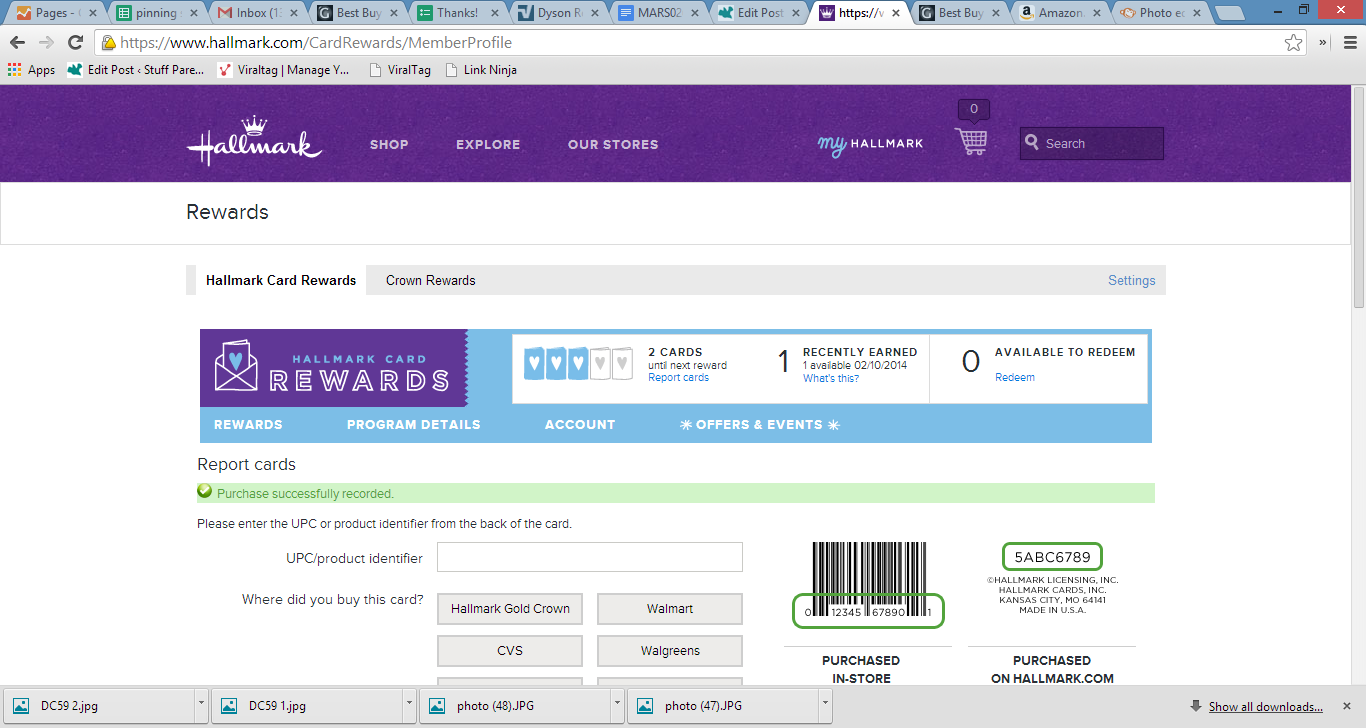Click the Redeem link
Screen dimensions: 1366x728
(x=1014, y=377)
